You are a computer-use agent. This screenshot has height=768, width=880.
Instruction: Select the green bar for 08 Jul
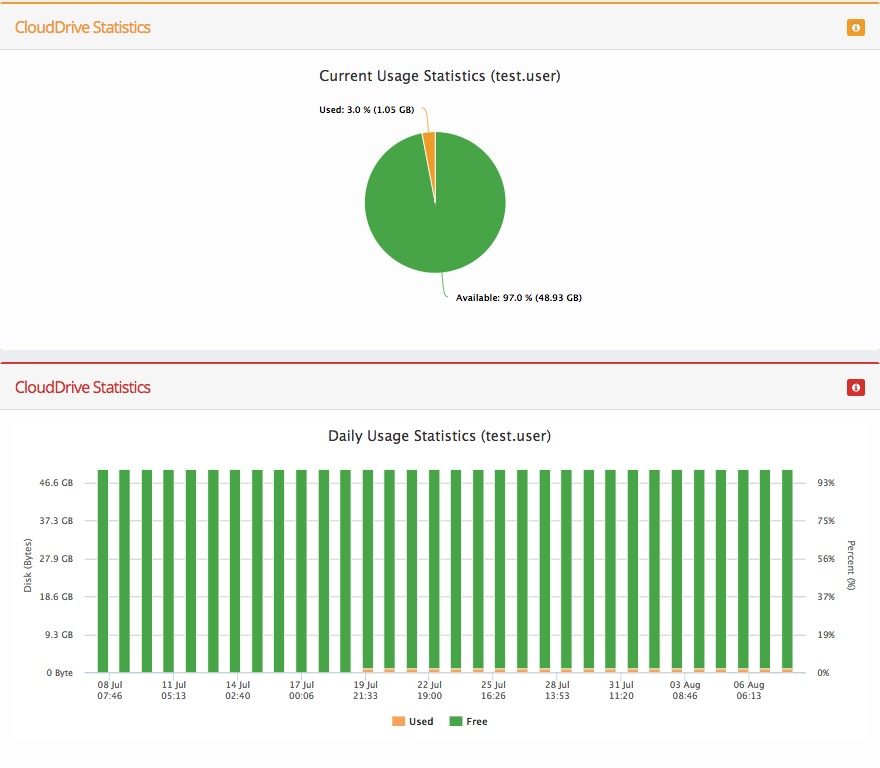pyautogui.click(x=103, y=570)
